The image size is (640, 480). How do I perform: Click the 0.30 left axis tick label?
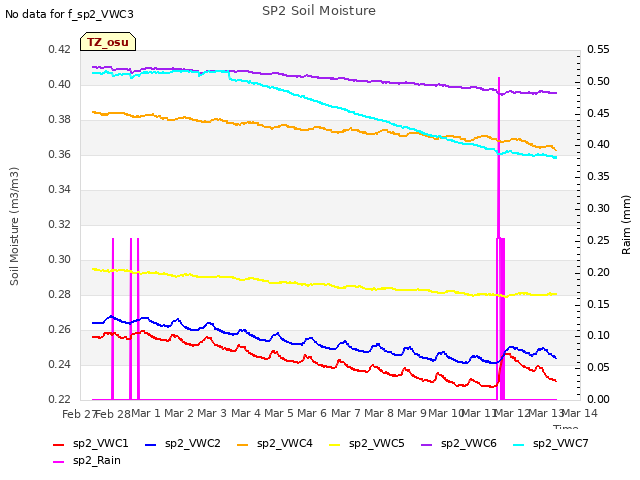(x=60, y=260)
